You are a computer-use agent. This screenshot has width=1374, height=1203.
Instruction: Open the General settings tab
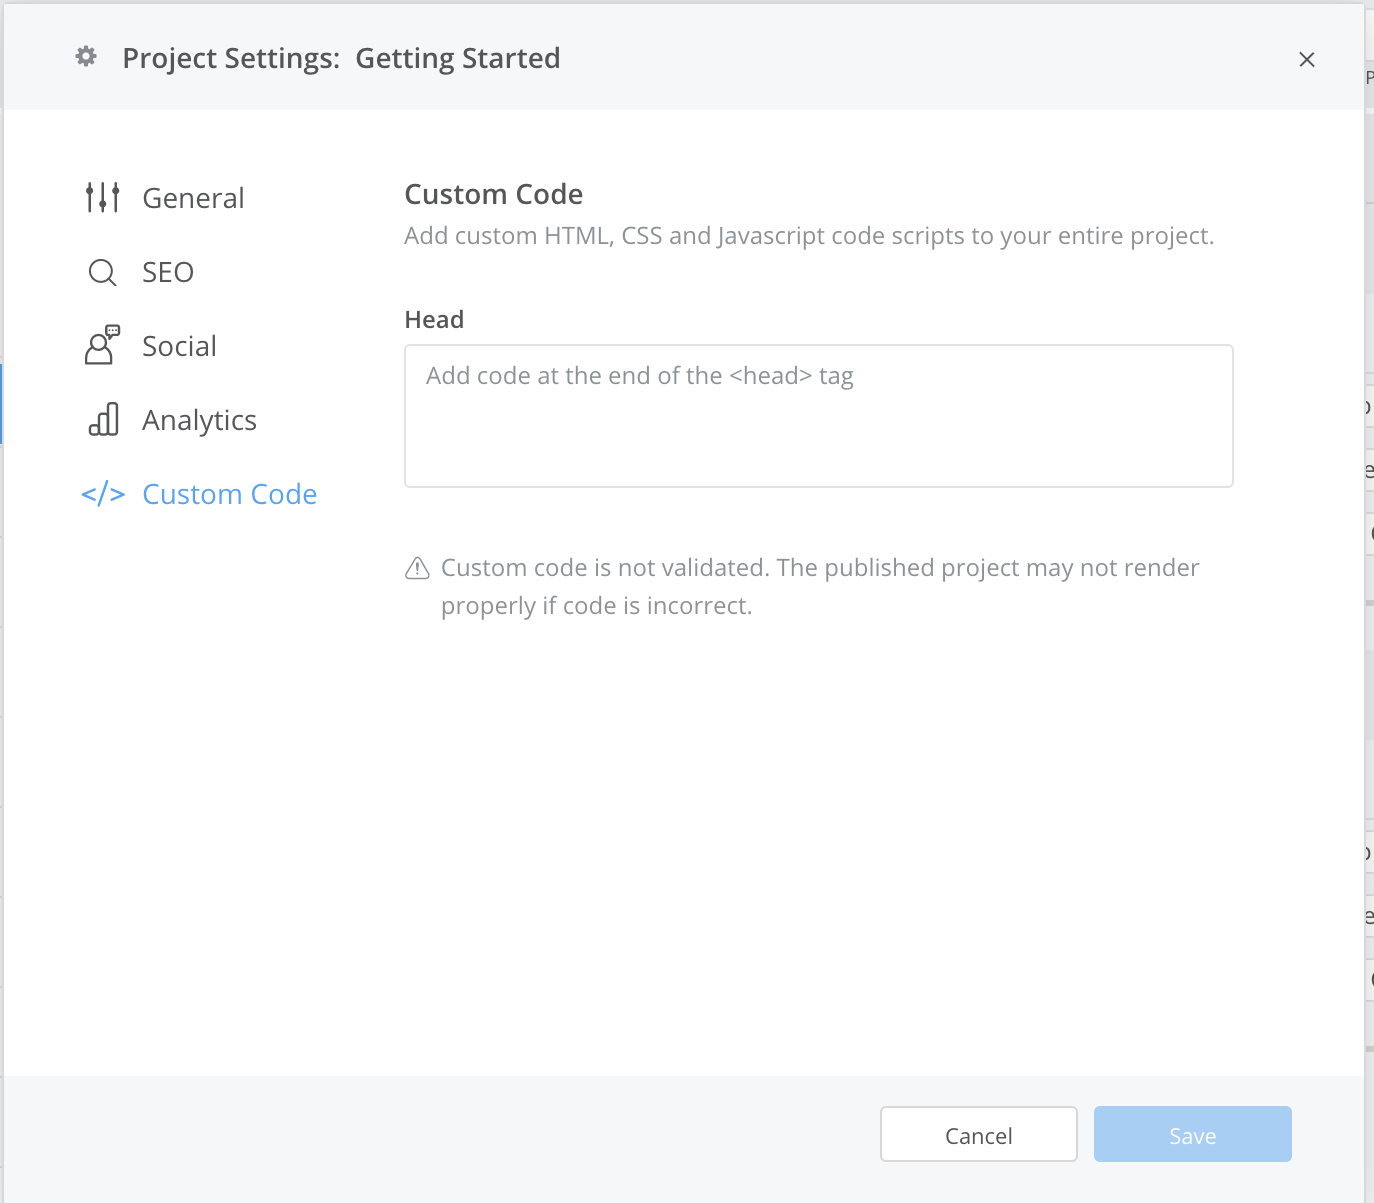point(193,198)
